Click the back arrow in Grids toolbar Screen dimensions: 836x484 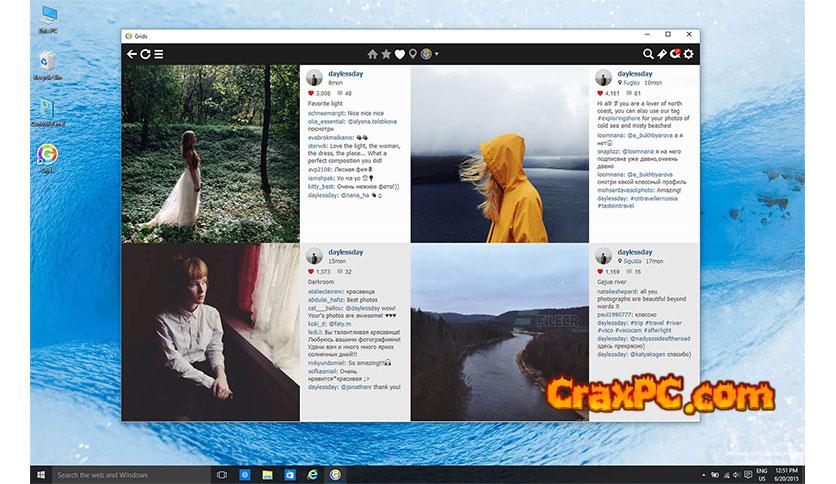click(132, 54)
